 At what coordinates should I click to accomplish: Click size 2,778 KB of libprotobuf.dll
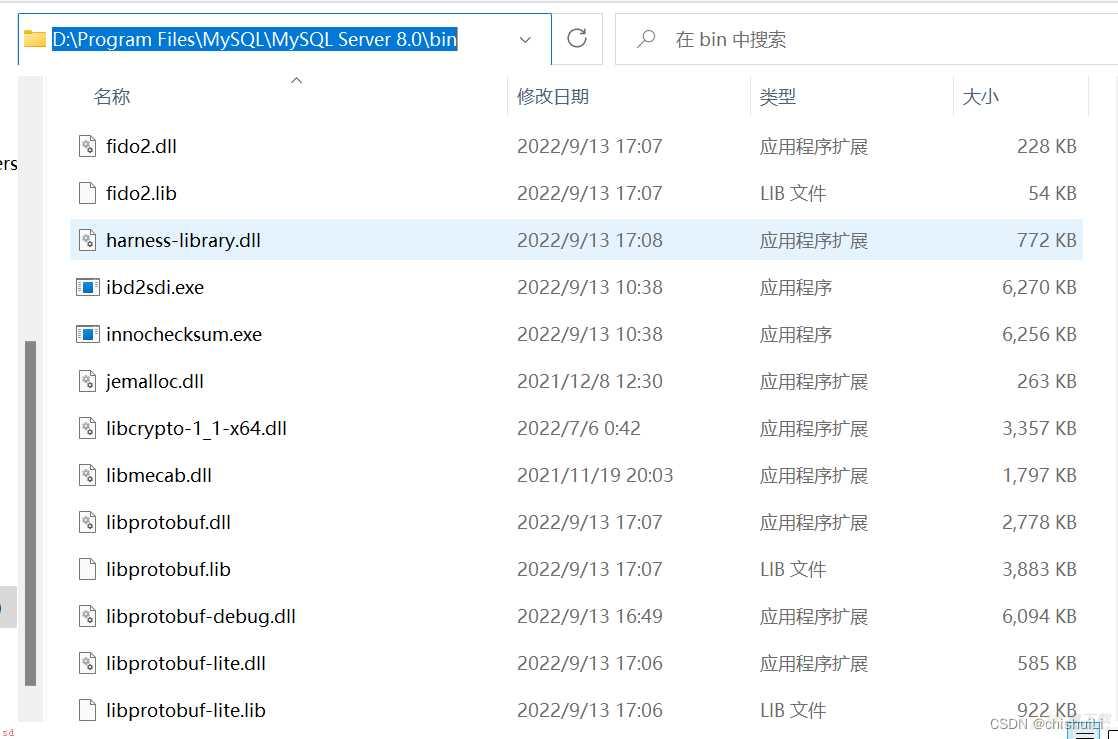(1040, 523)
